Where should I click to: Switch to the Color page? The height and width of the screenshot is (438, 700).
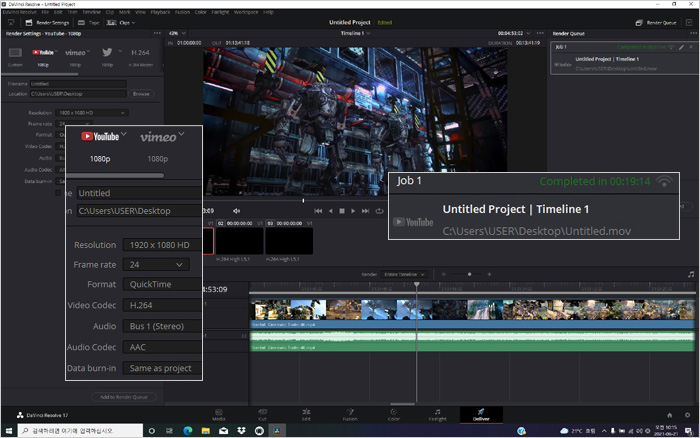[x=393, y=414]
